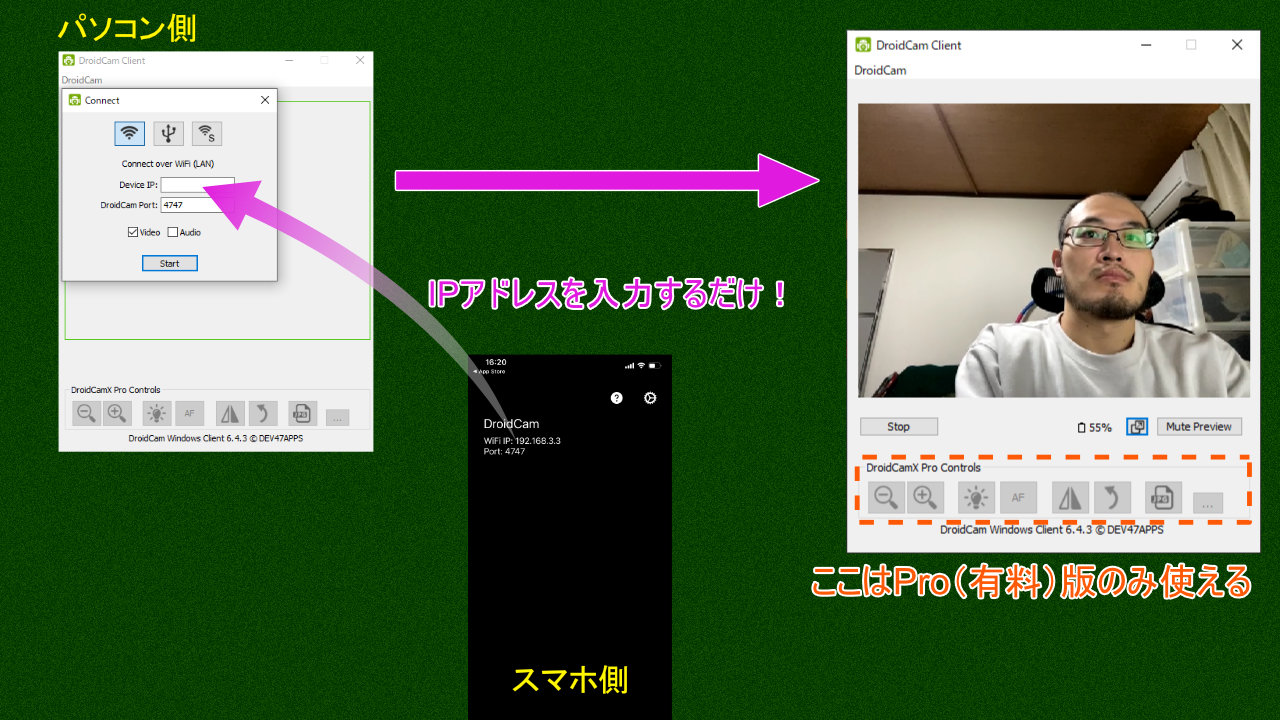Click the mirror flip icon in the right window

(1071, 497)
